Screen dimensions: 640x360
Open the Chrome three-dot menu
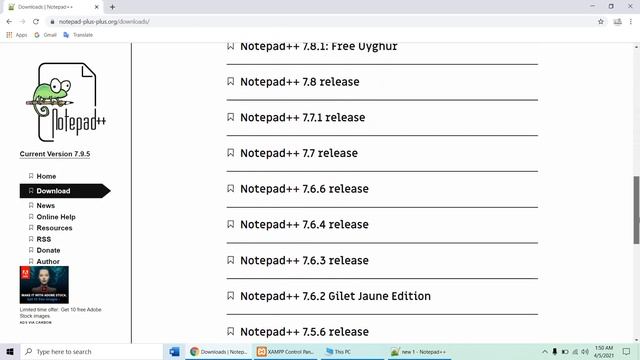click(x=631, y=22)
